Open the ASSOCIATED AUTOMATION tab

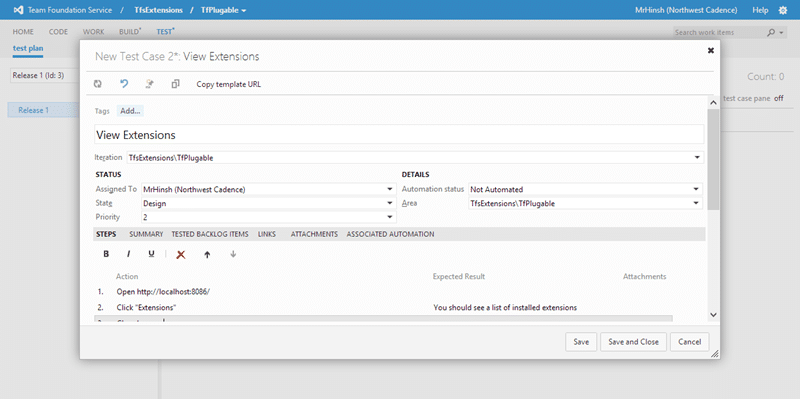point(390,234)
